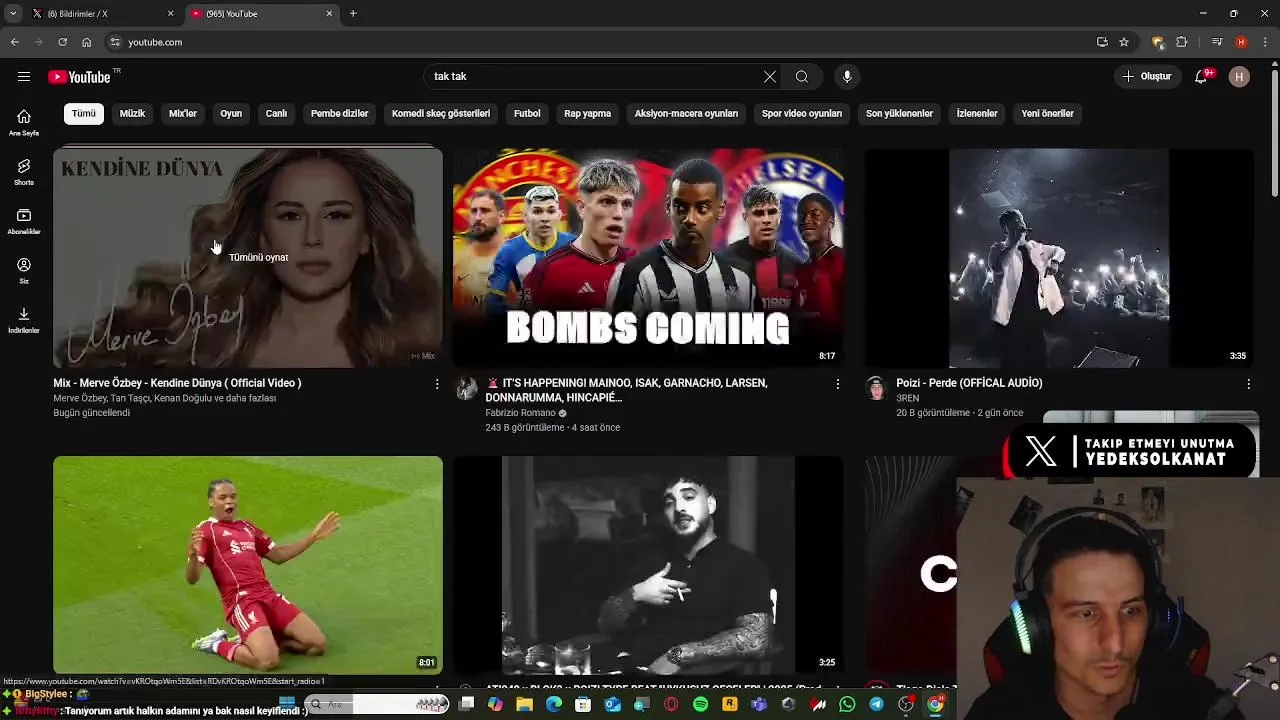Close the YouTube browser tab
Image resolution: width=1280 pixels, height=720 pixels.
tap(329, 14)
